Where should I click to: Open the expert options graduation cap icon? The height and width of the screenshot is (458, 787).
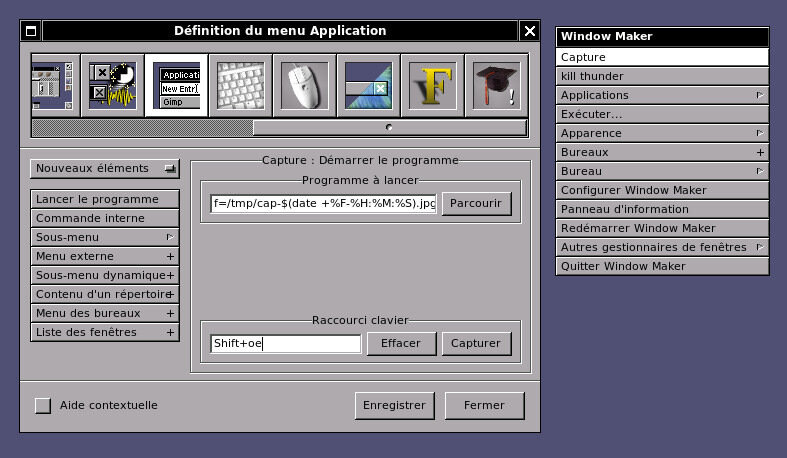[496, 85]
